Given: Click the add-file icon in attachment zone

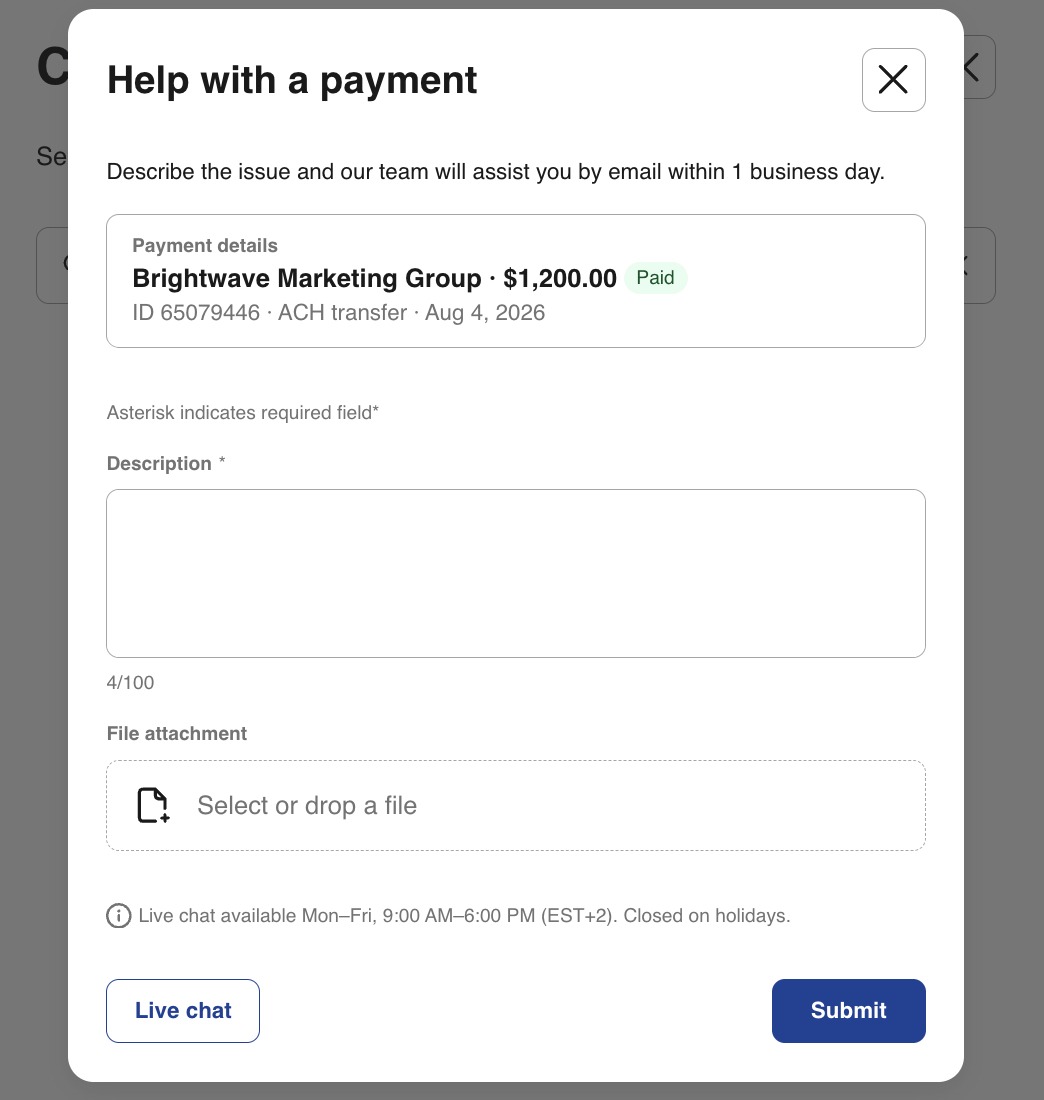Looking at the screenshot, I should pyautogui.click(x=153, y=805).
